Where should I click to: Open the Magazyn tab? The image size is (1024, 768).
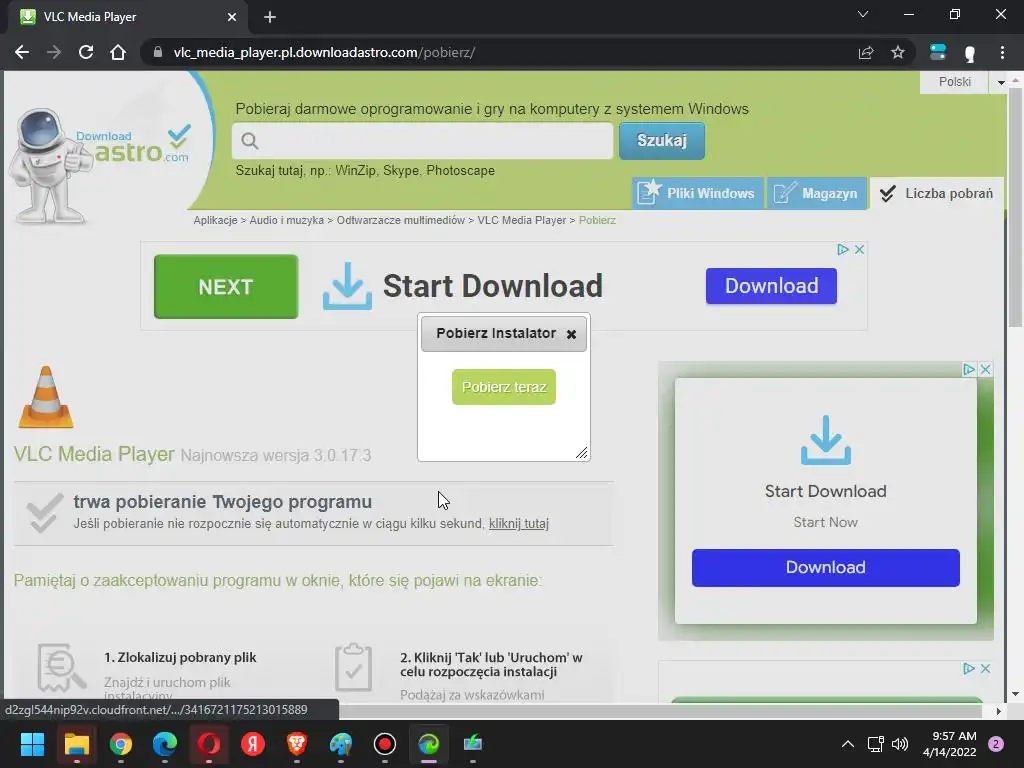(x=817, y=193)
